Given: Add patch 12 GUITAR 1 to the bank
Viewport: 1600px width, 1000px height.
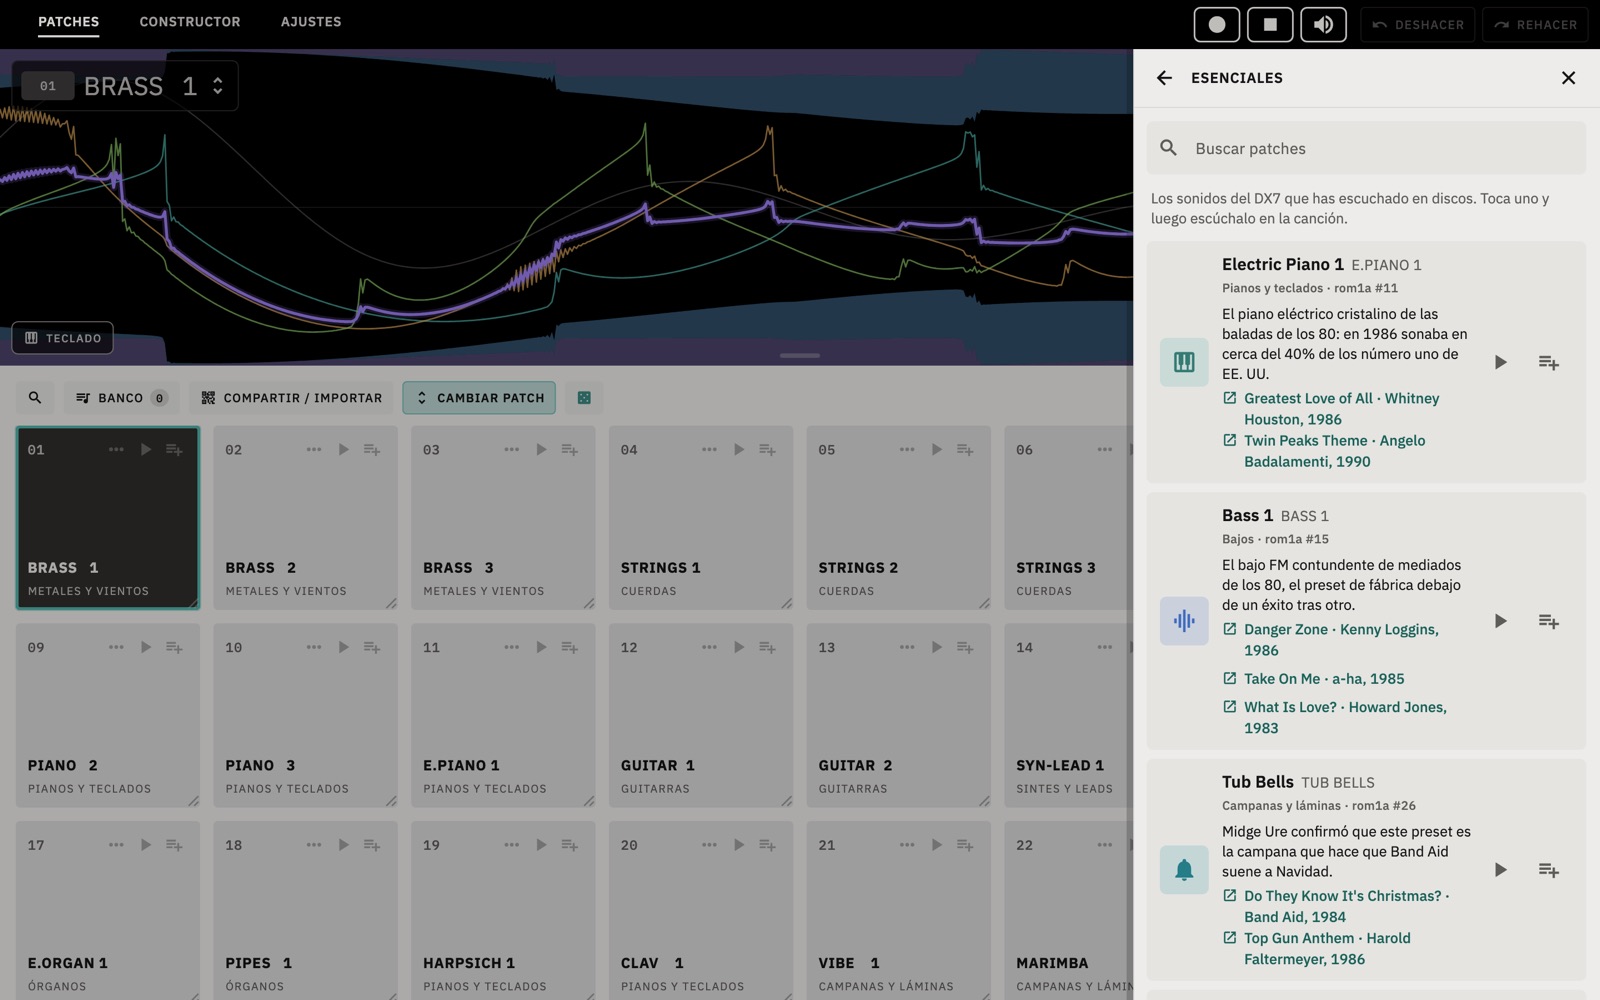Looking at the screenshot, I should pyautogui.click(x=767, y=648).
